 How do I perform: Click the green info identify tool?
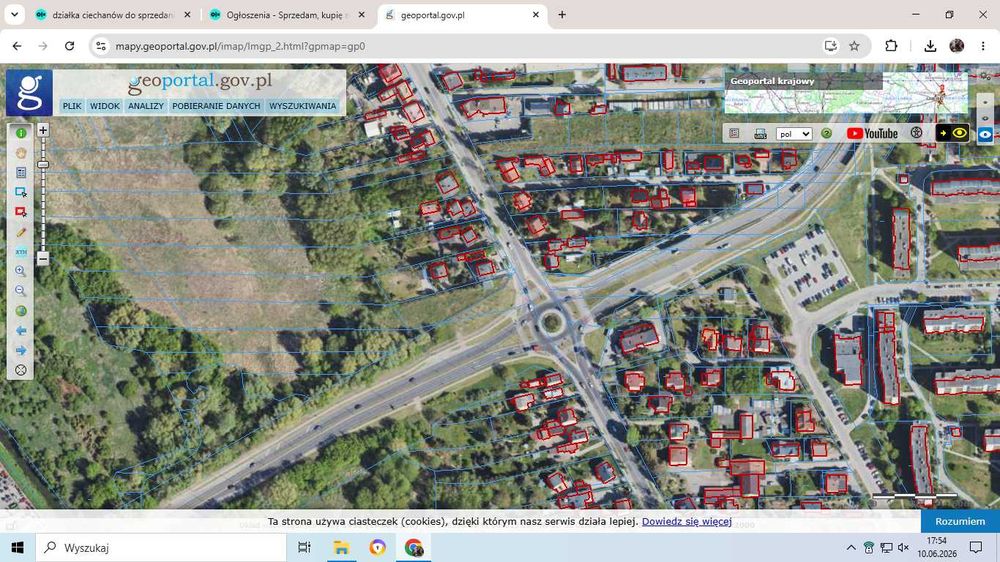coord(21,133)
